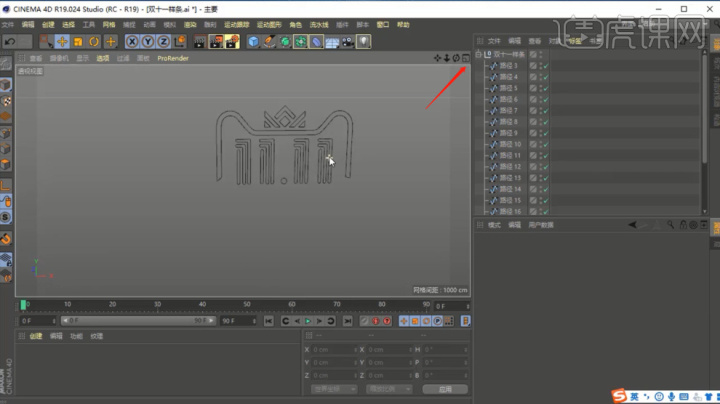This screenshot has height=404, width=720.
Task: Click the coordinate system icon
Action: (x=180, y=42)
